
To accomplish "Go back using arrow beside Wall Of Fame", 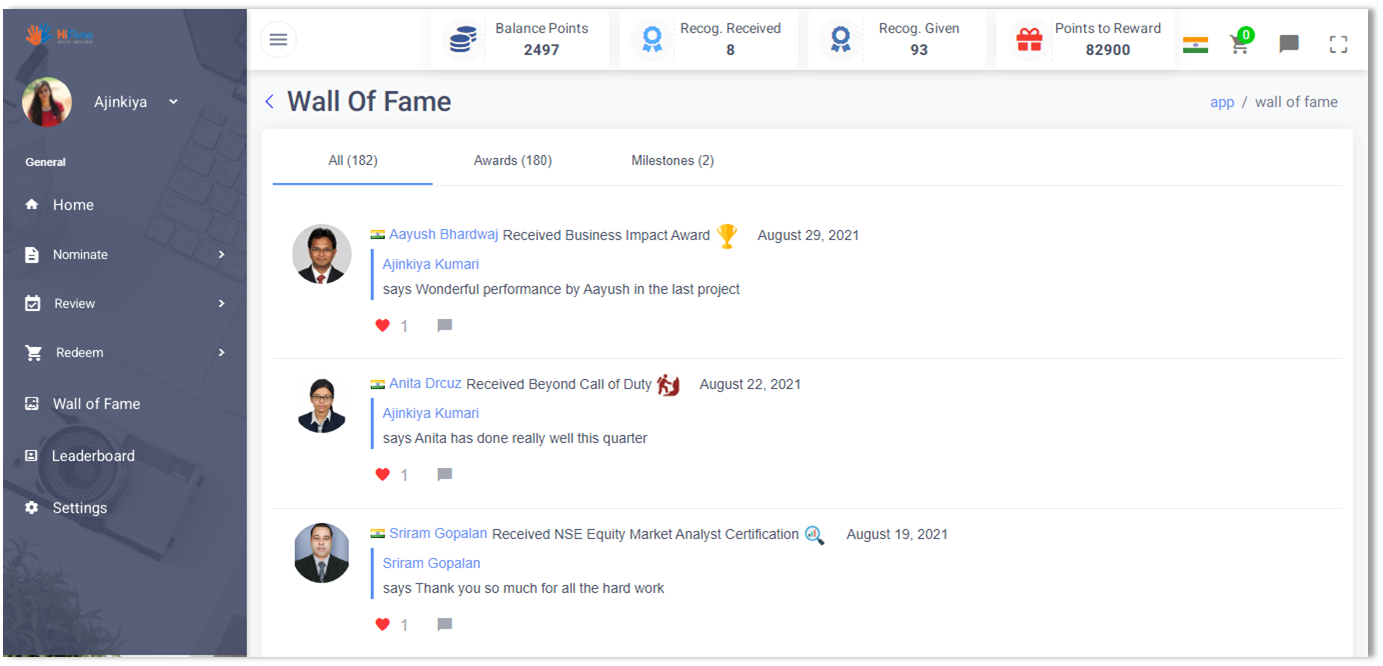I will coord(269,101).
